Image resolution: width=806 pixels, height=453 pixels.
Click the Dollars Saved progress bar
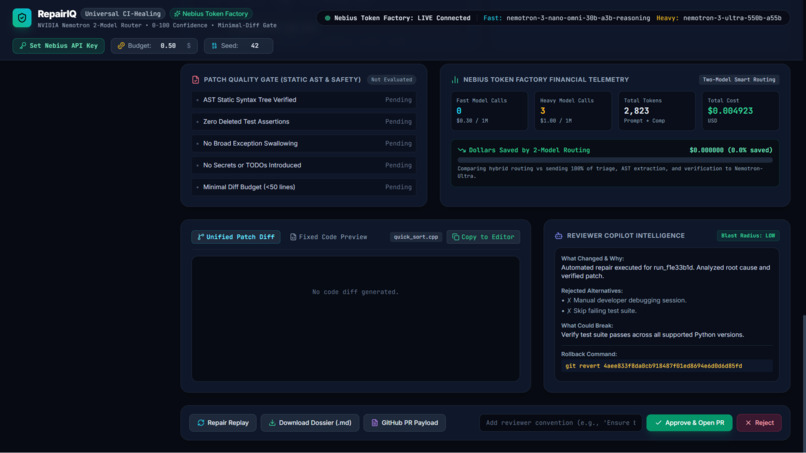(615, 160)
